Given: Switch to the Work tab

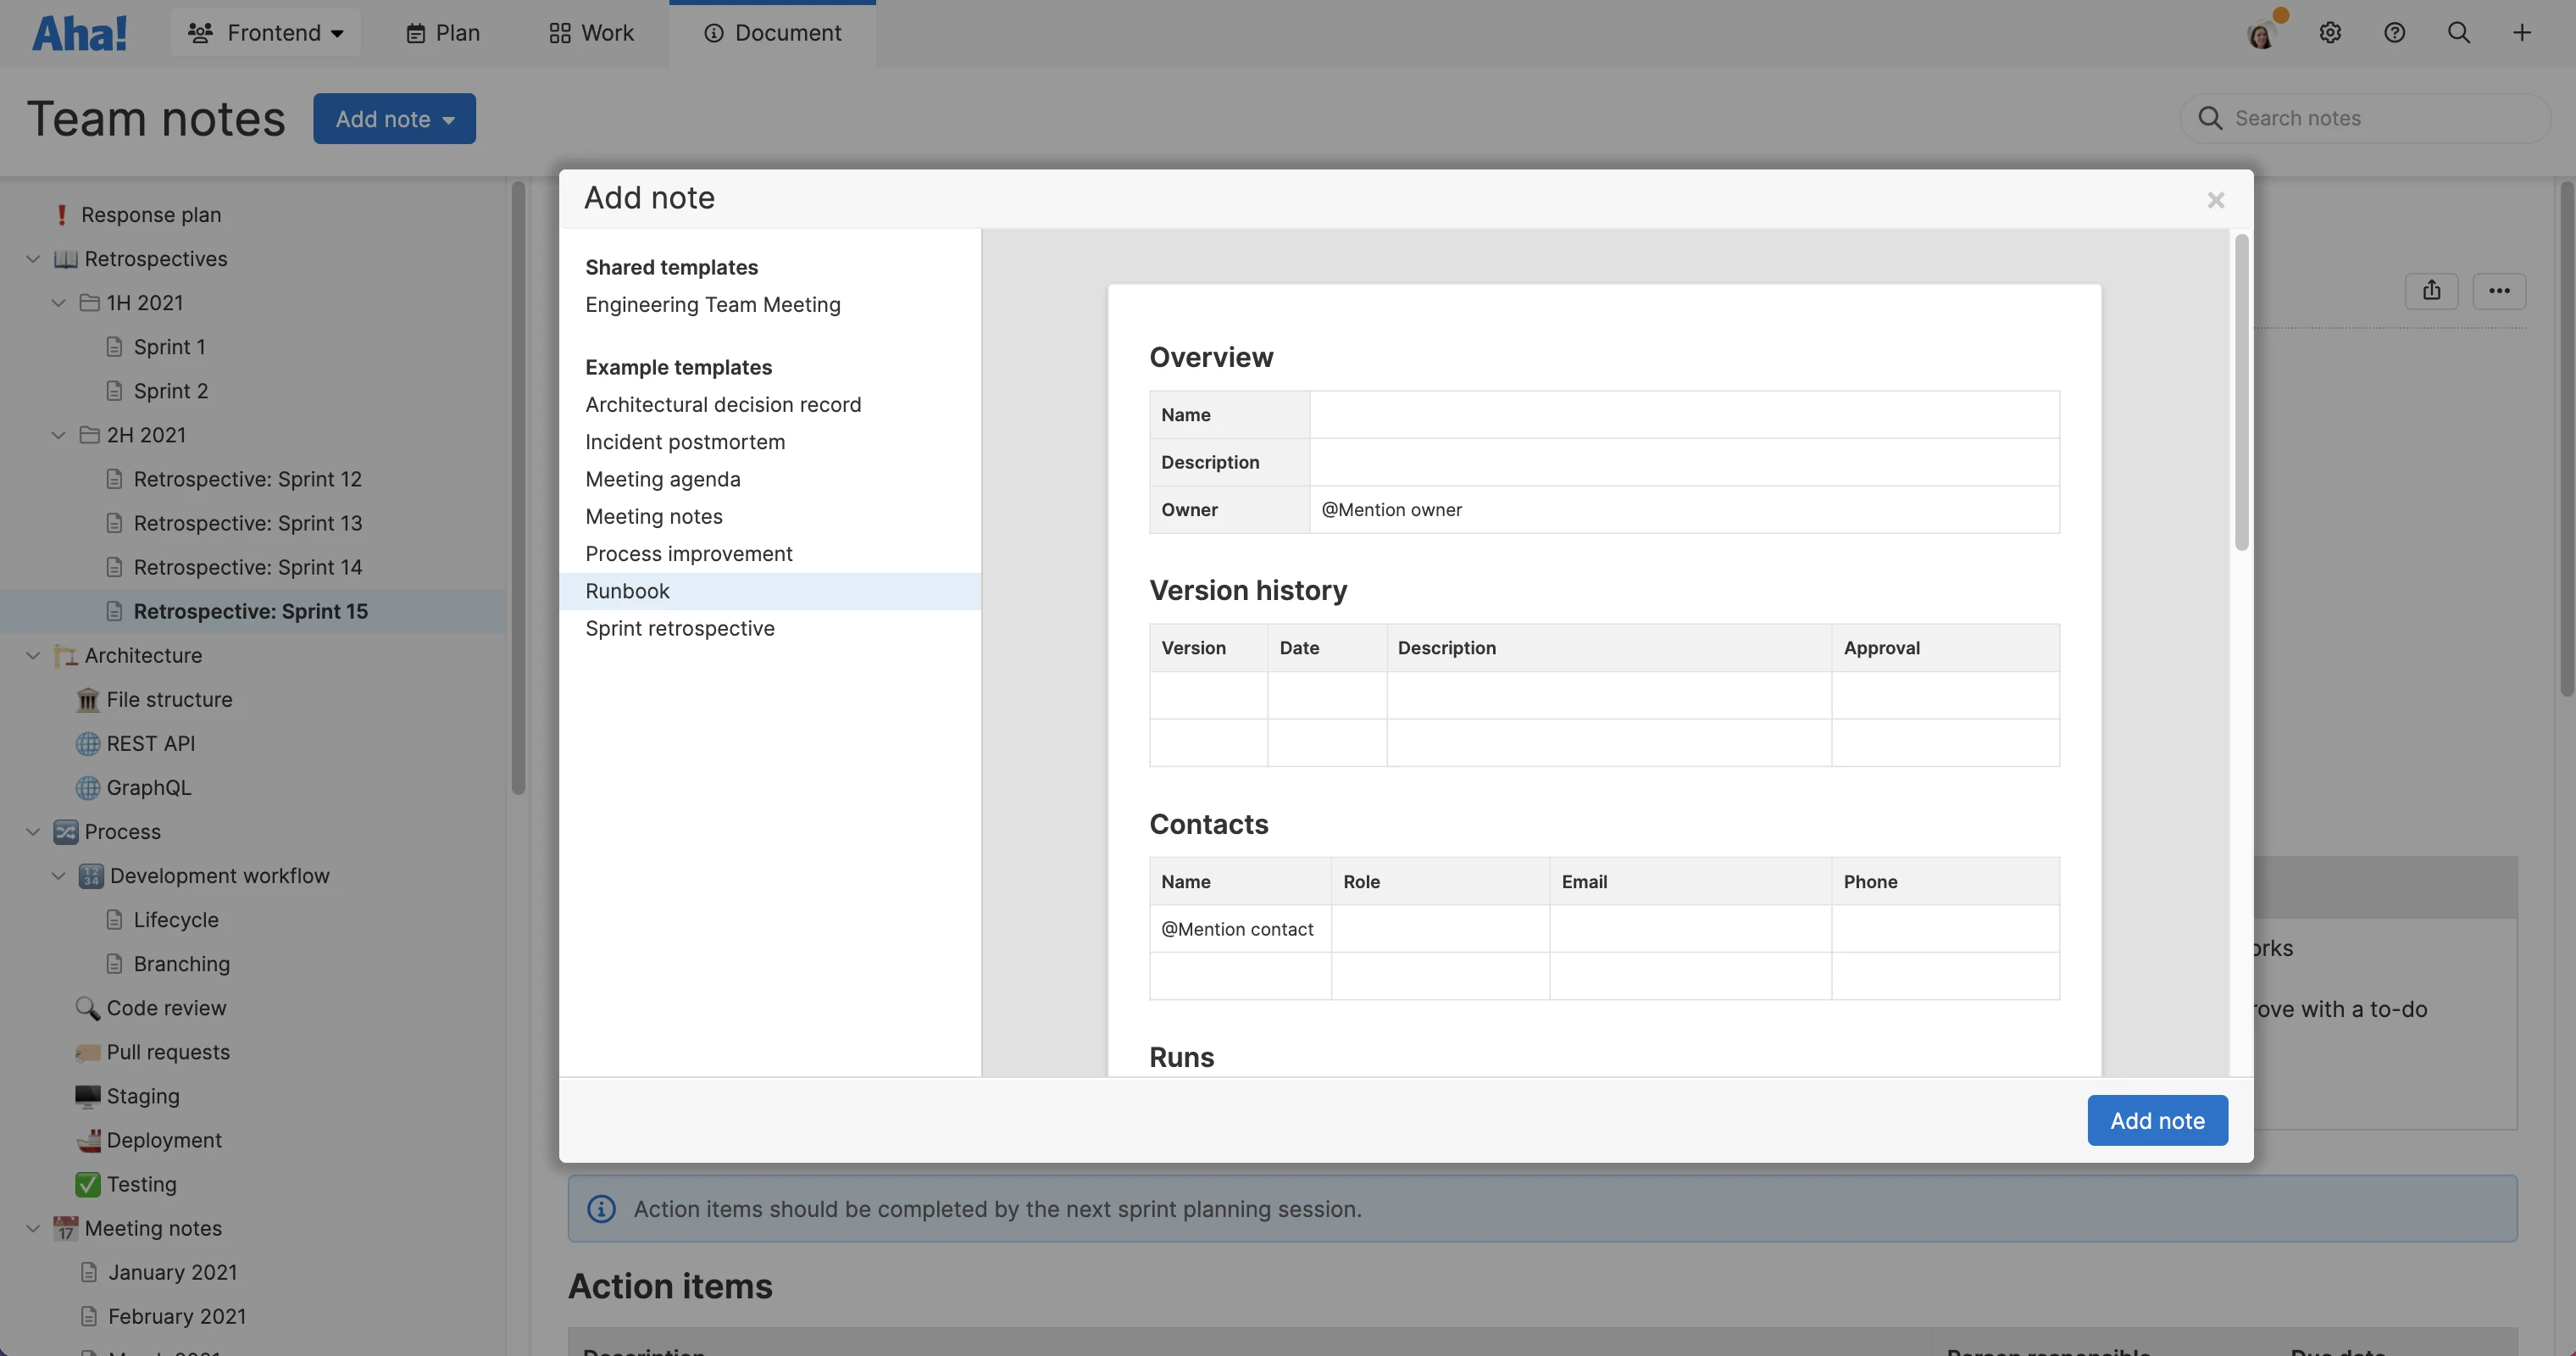Looking at the screenshot, I should tap(591, 33).
